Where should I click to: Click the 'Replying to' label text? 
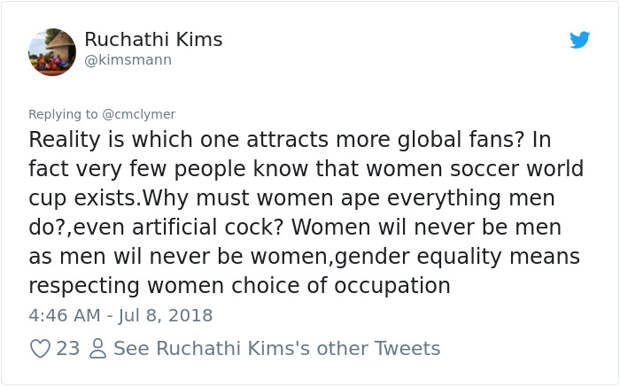tap(63, 114)
